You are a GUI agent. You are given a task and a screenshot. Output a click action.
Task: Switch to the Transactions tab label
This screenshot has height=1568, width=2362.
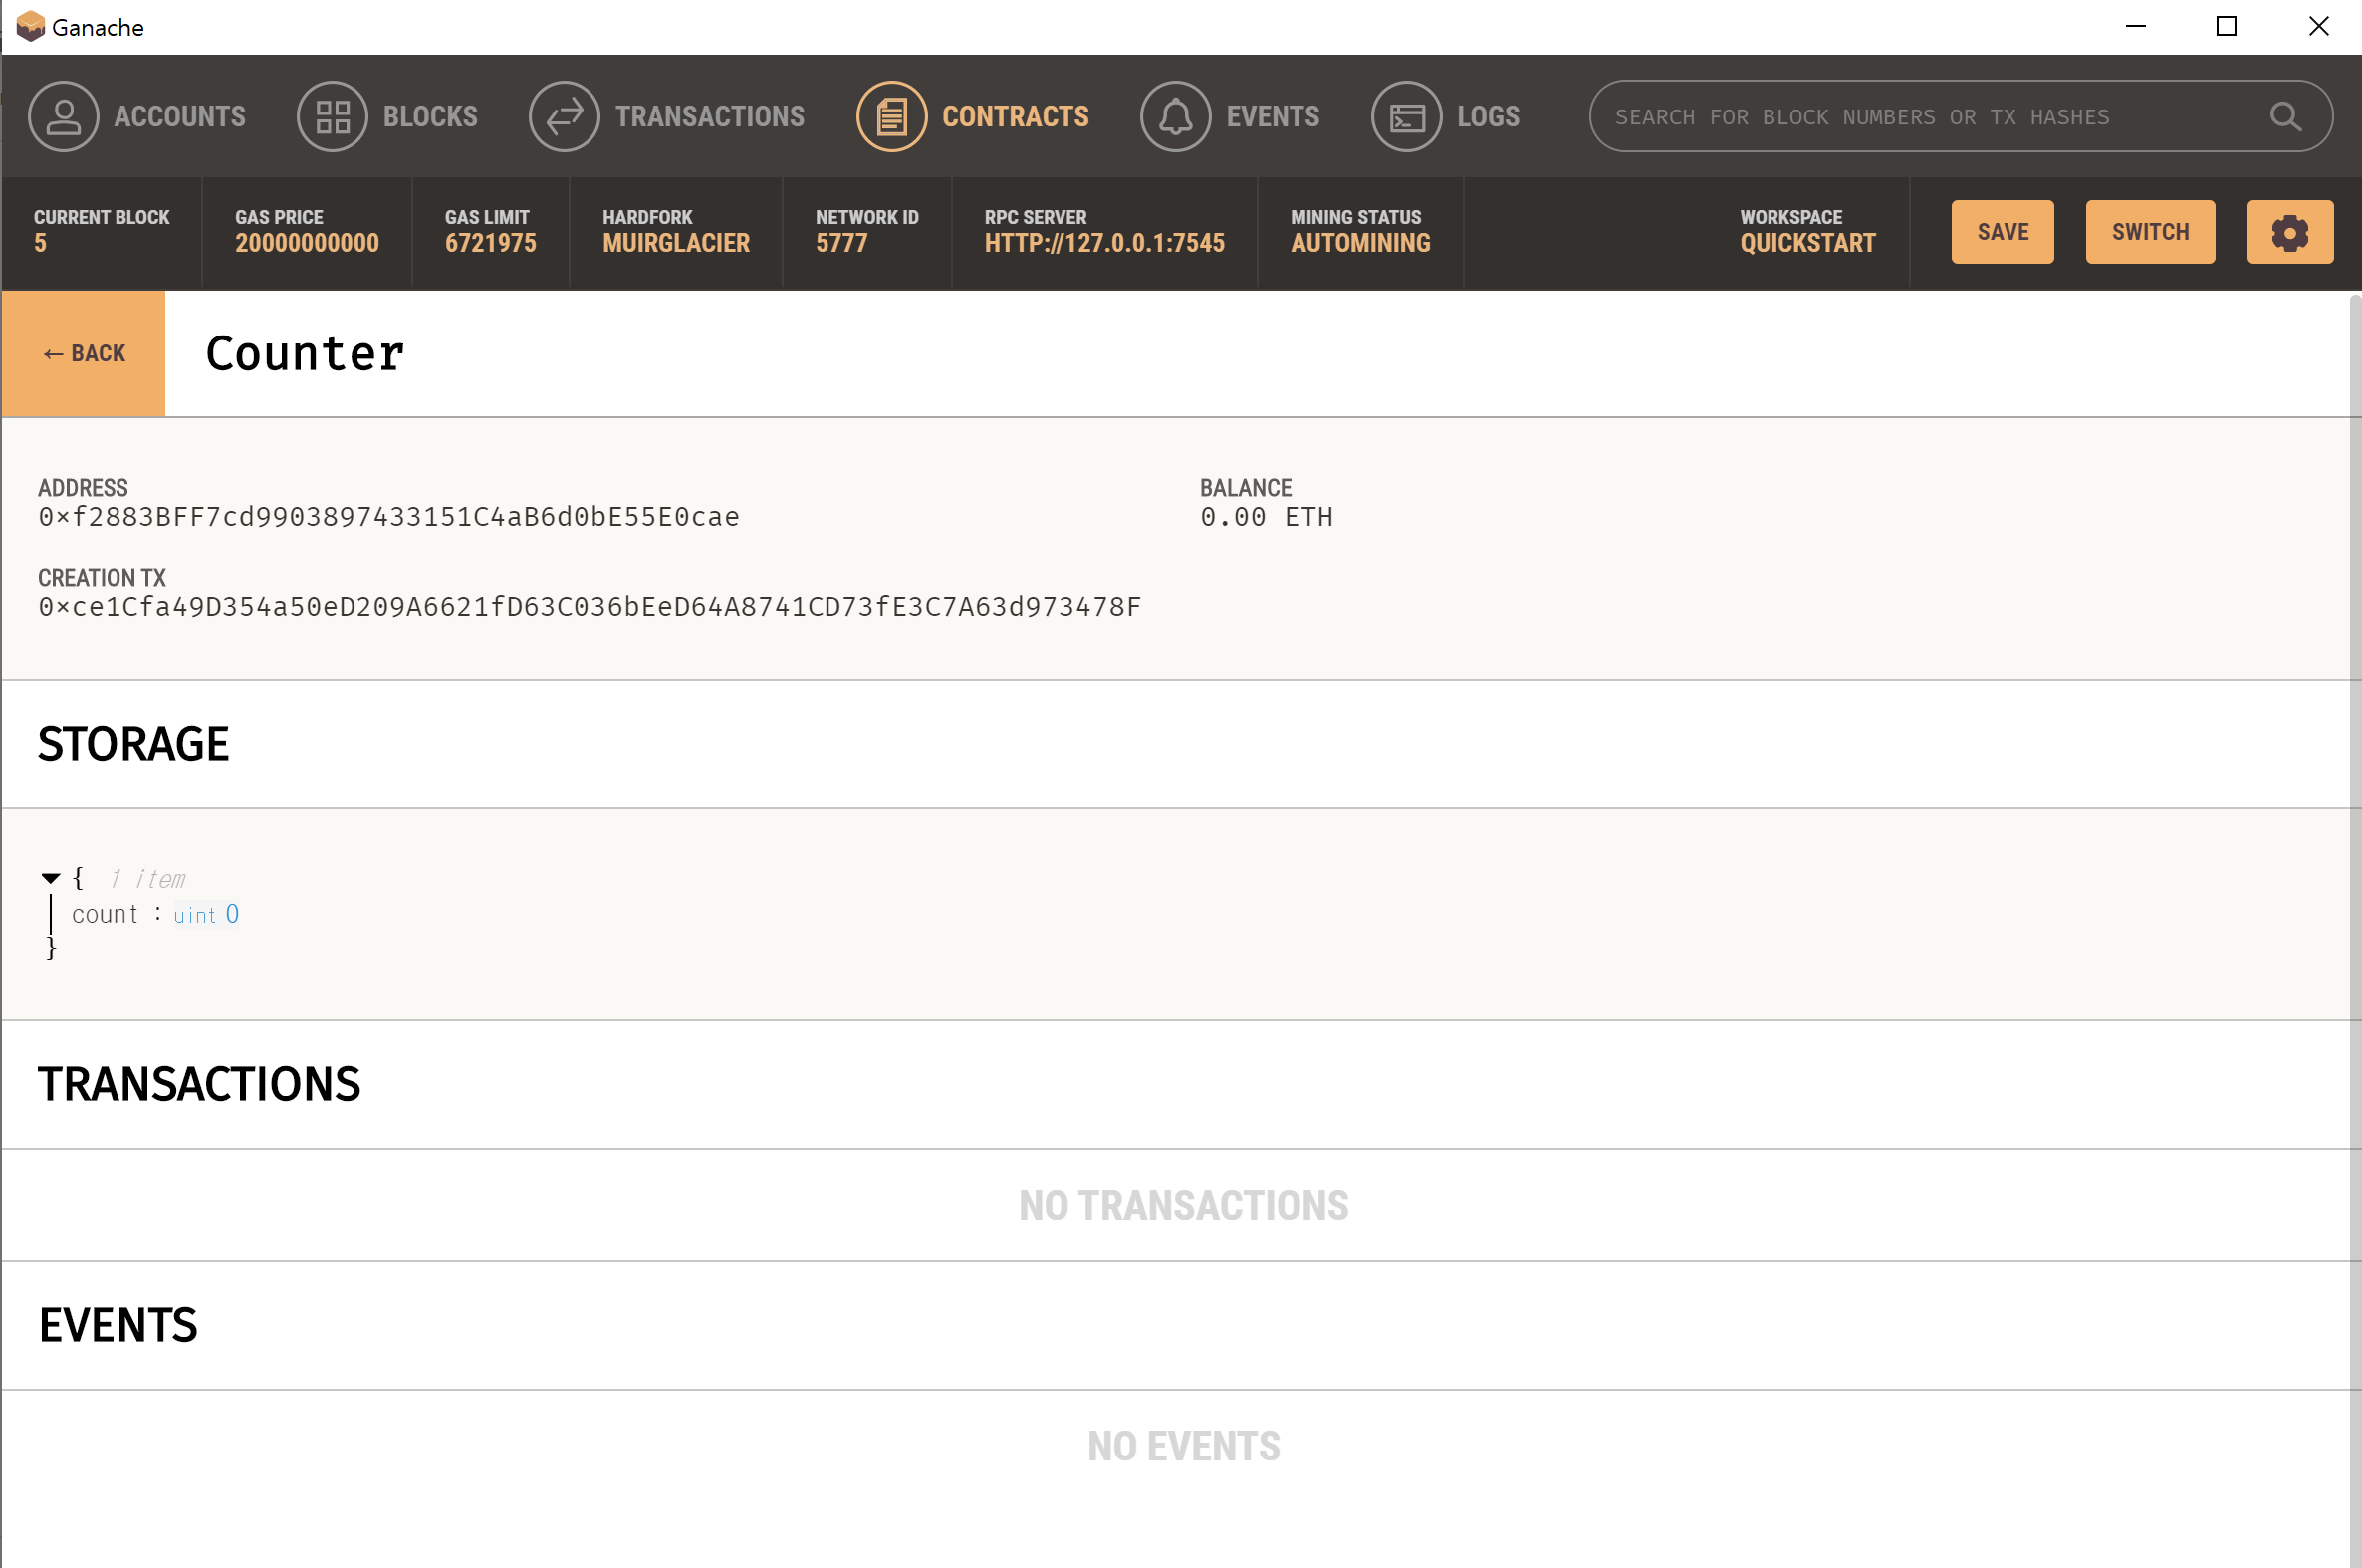pyautogui.click(x=709, y=116)
